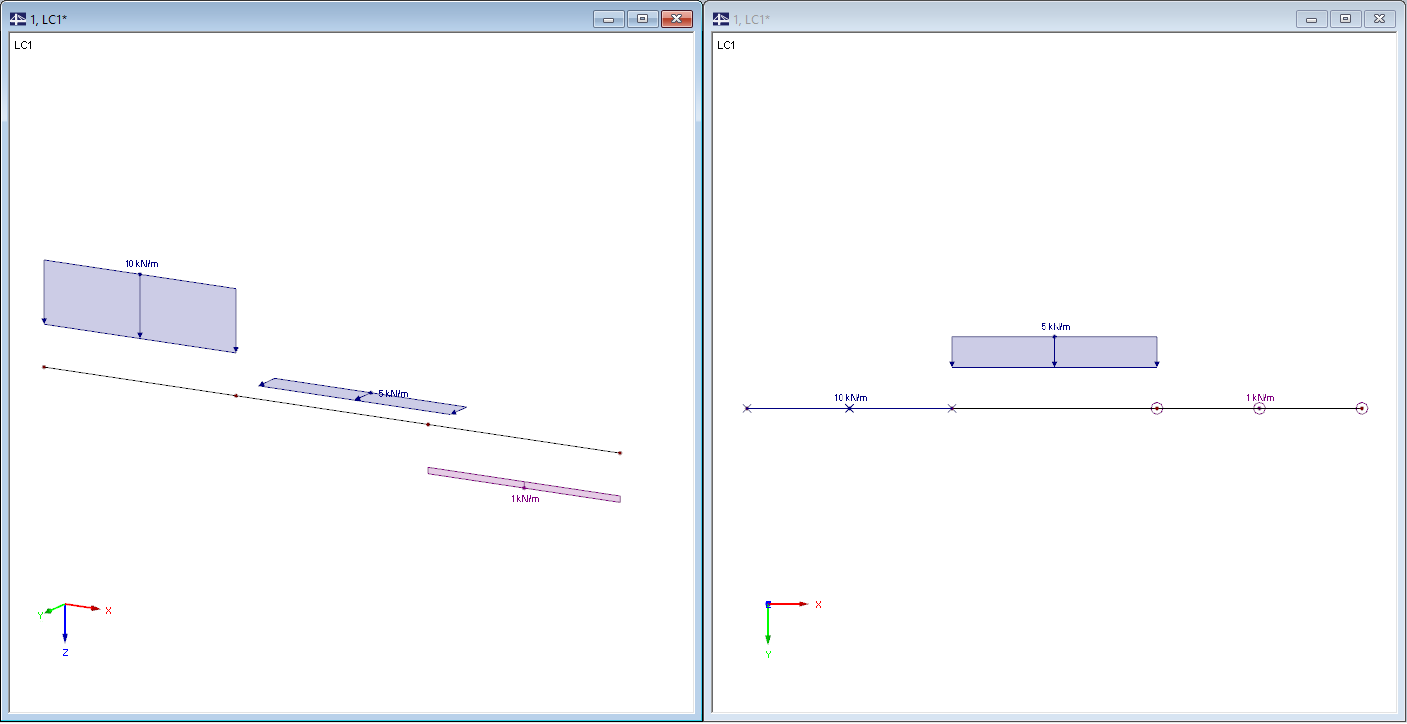The height and width of the screenshot is (724, 1407).
Task: Click the RFEM application icon on right window title bar
Action: click(x=719, y=17)
